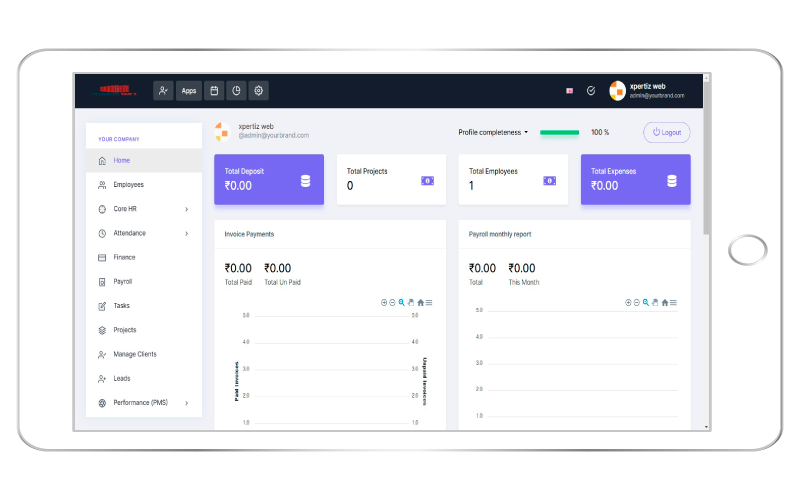
Task: Click the user check icon in top navbar
Action: click(163, 91)
